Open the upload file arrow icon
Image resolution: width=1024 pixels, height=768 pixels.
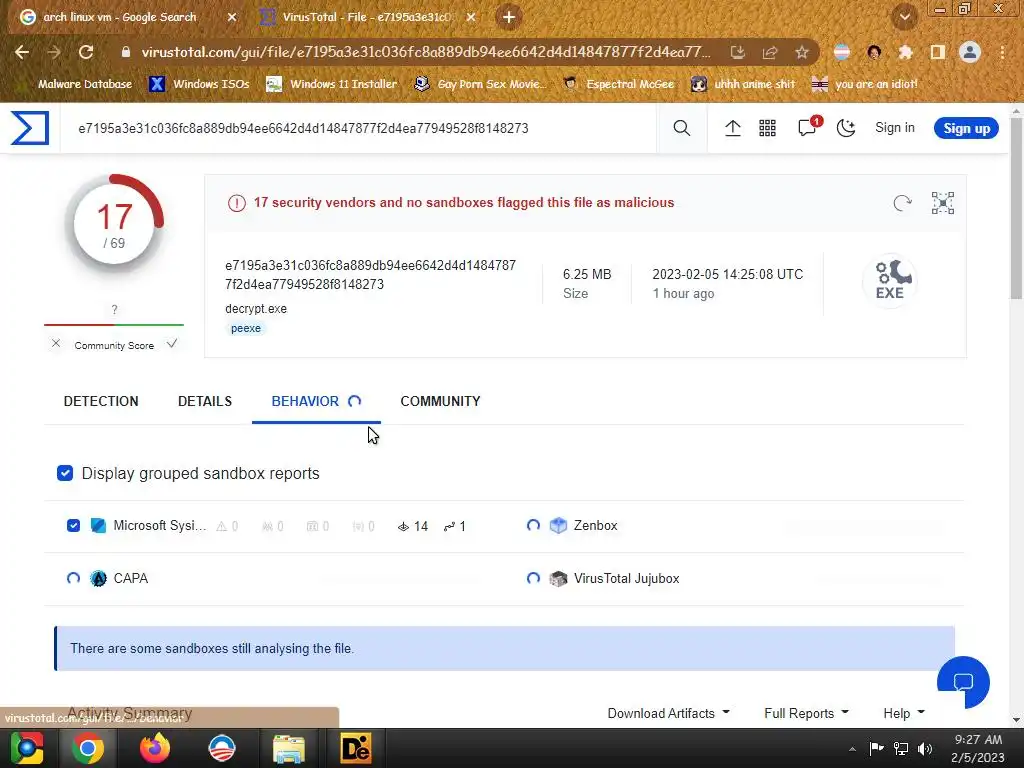pyautogui.click(x=733, y=128)
